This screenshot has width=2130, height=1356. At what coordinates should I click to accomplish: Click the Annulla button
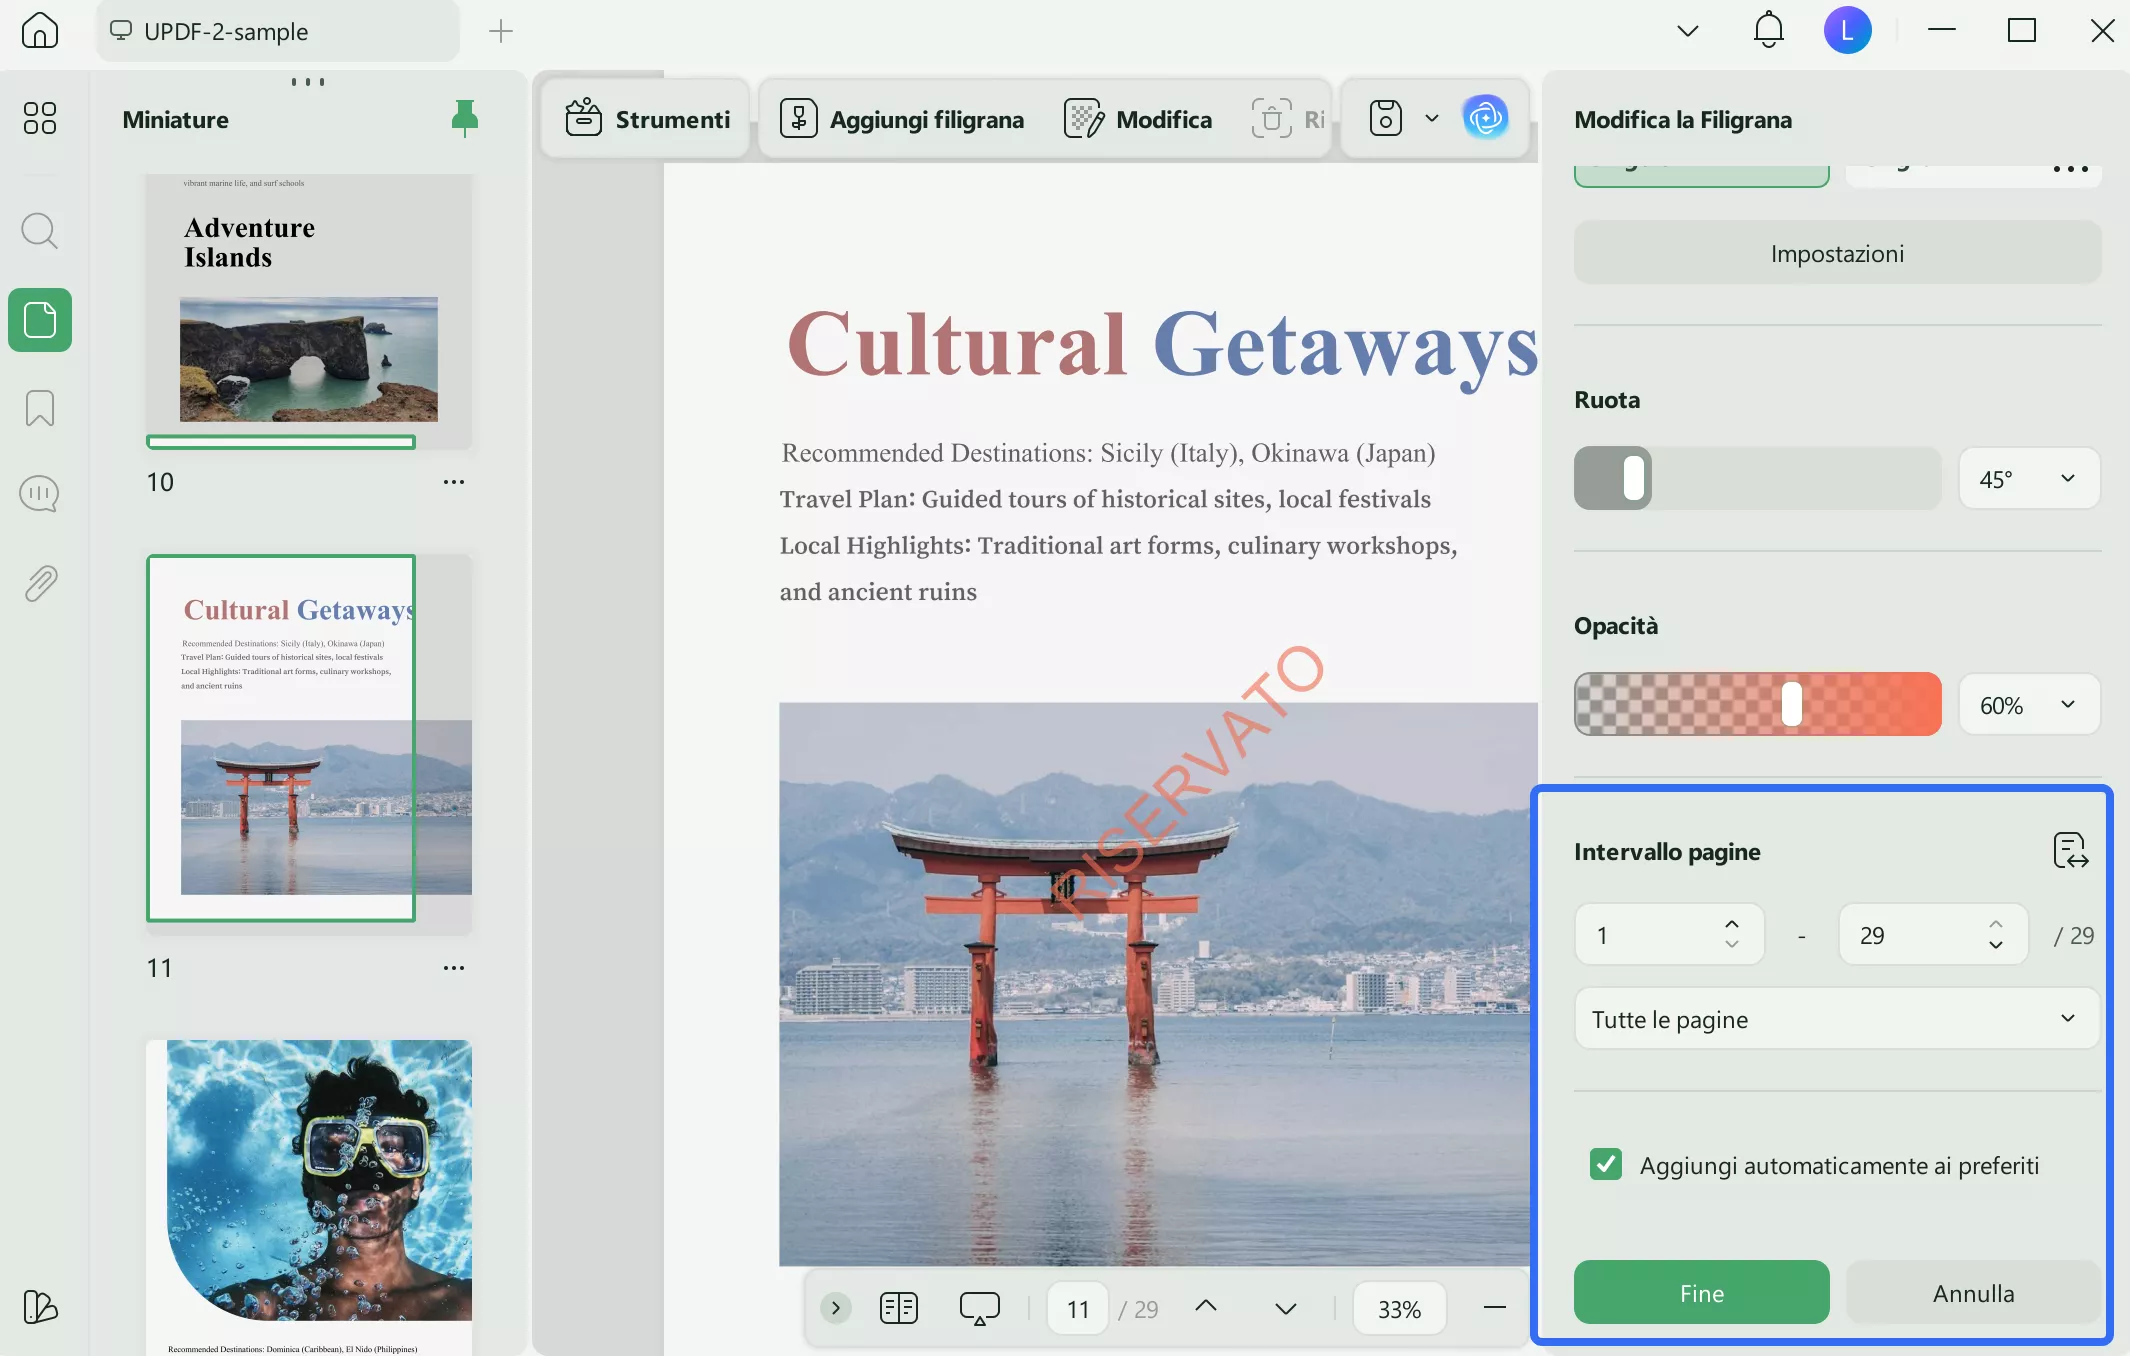tap(1973, 1293)
